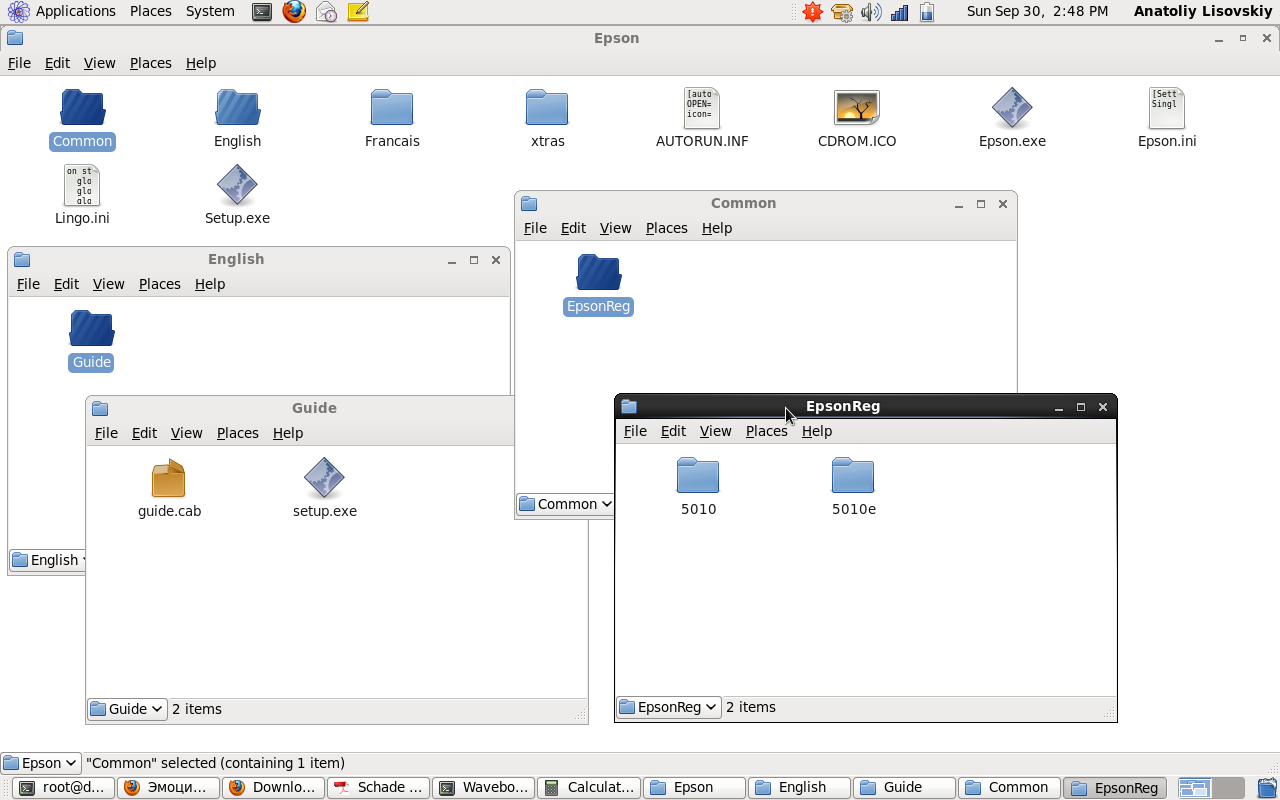Image resolution: width=1280 pixels, height=800 pixels.
Task: Switch to the English taskbar button
Action: pos(800,788)
